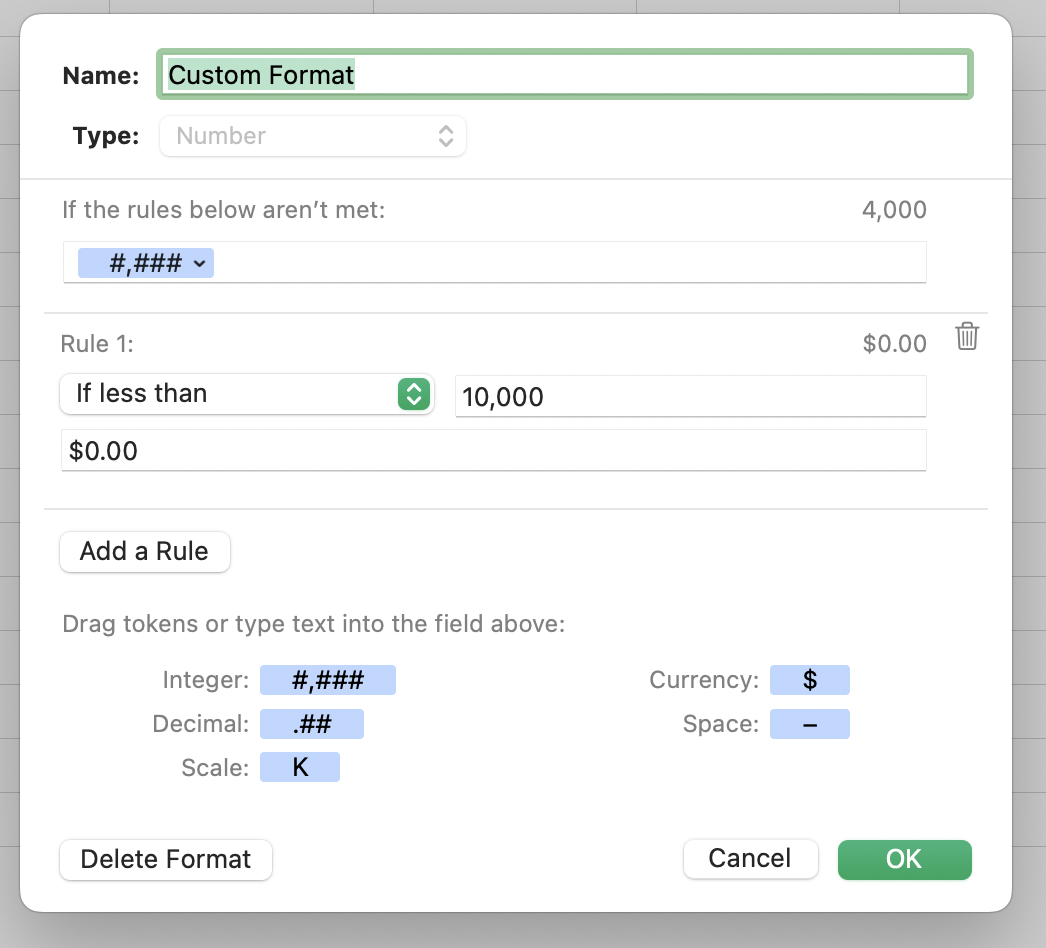
Task: Confirm the format with OK
Action: click(904, 860)
